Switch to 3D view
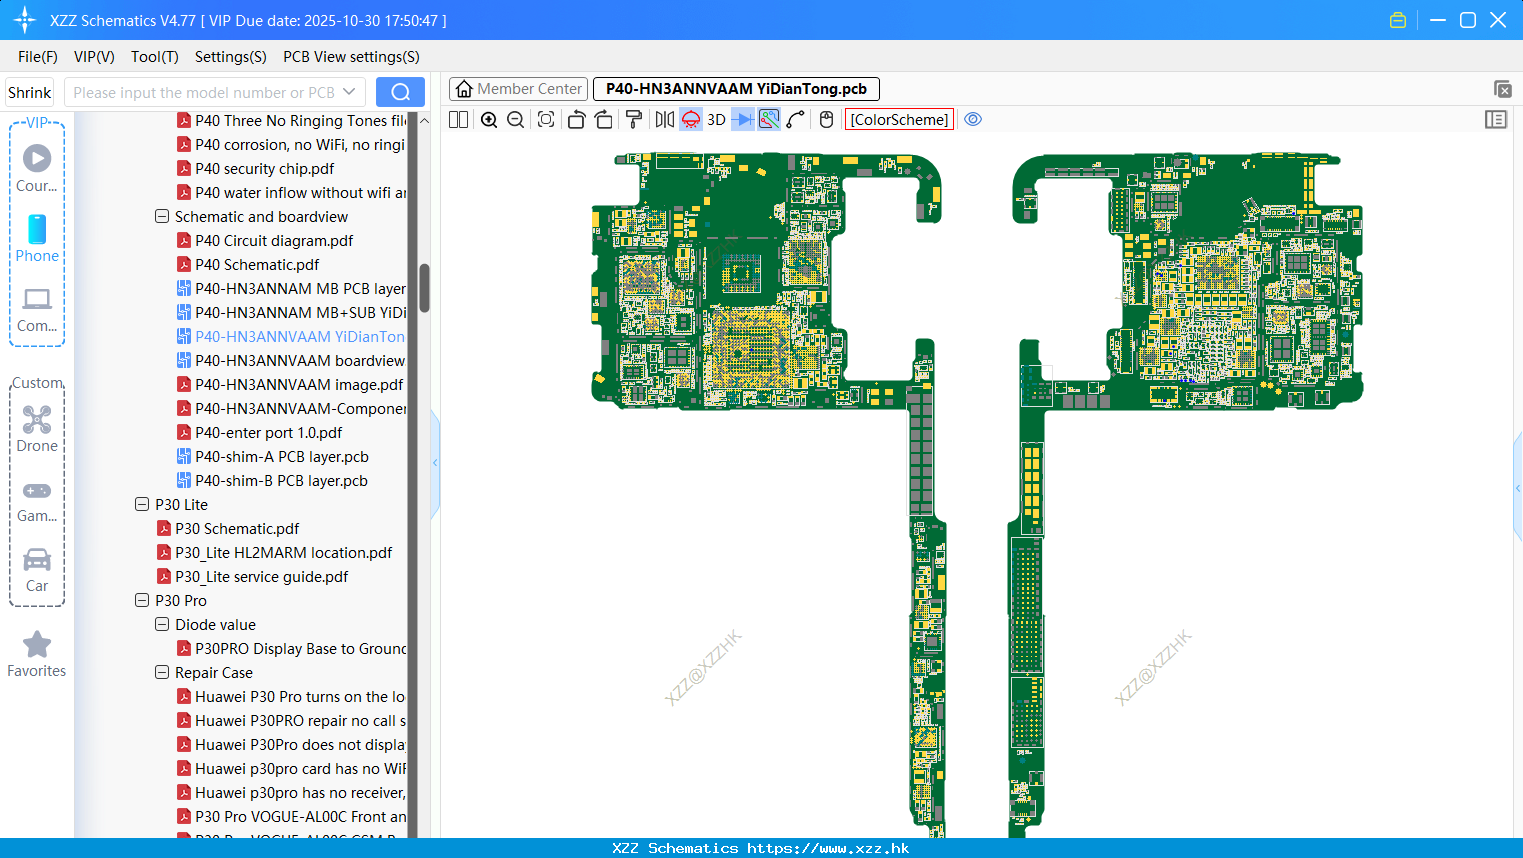Viewport: 1523px width, 858px height. click(716, 119)
